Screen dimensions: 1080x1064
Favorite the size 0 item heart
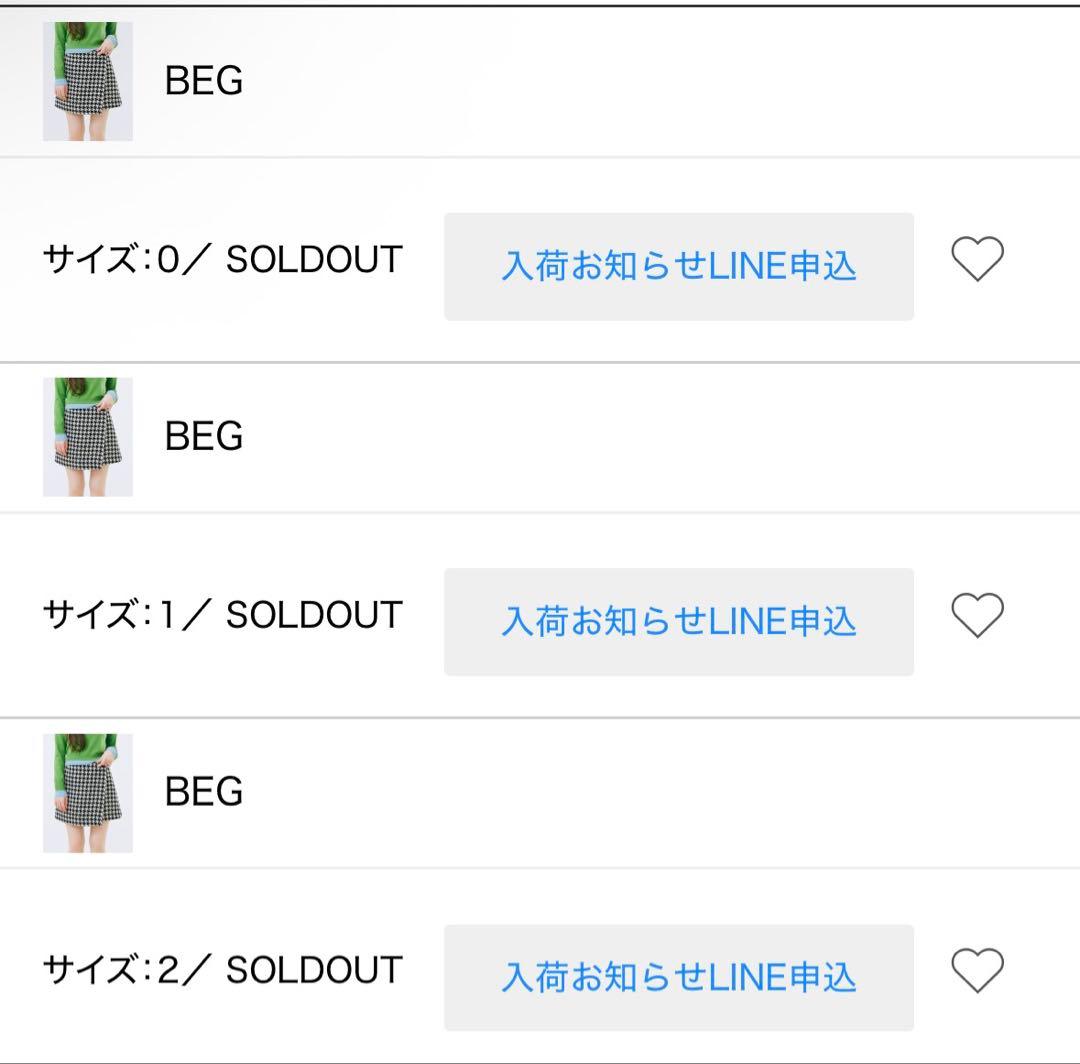[x=976, y=260]
